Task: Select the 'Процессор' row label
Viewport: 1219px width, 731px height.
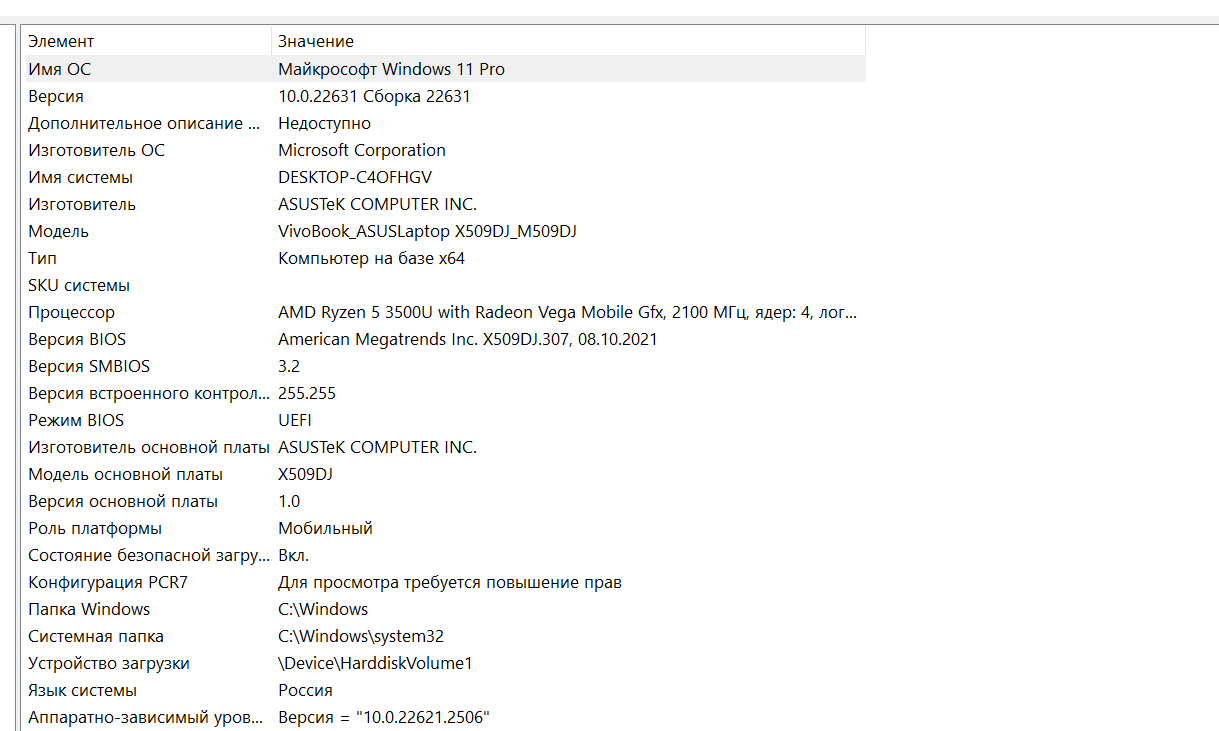Action: click(x=71, y=312)
